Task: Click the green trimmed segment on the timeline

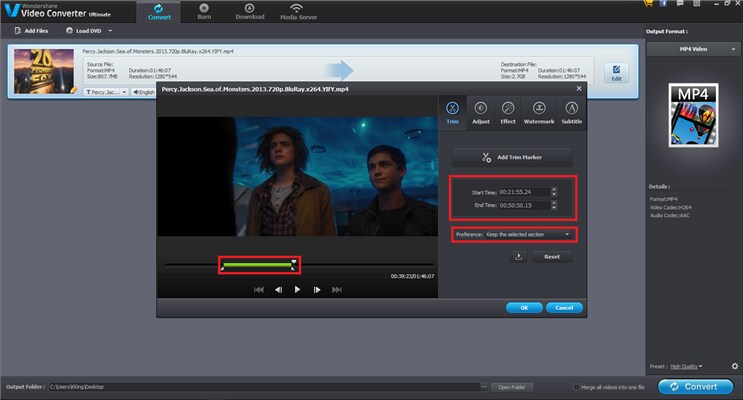Action: click(x=257, y=265)
